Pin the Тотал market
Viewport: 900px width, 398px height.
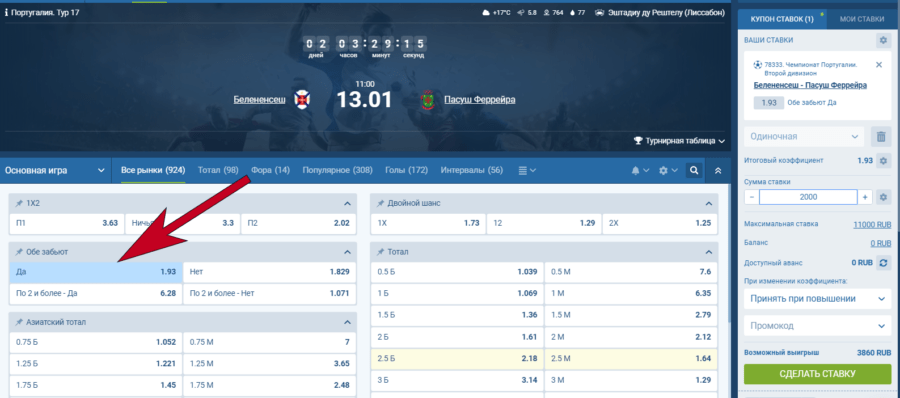(381, 252)
